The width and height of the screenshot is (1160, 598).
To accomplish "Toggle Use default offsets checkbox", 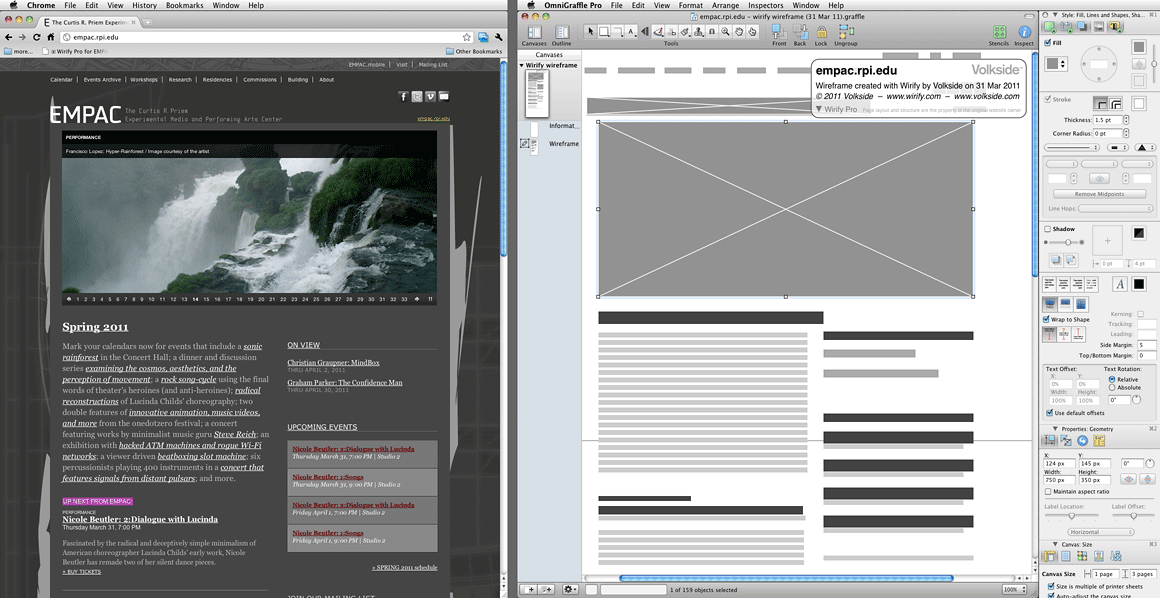I will point(1050,413).
